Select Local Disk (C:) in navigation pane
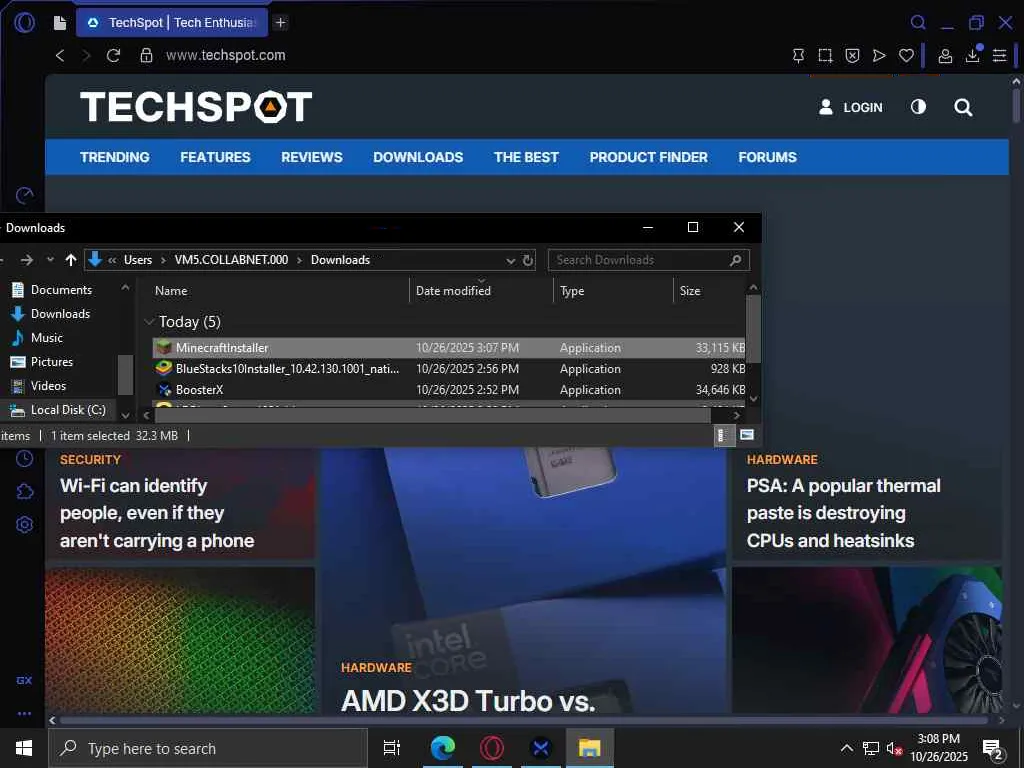This screenshot has width=1024, height=768. click(x=67, y=410)
